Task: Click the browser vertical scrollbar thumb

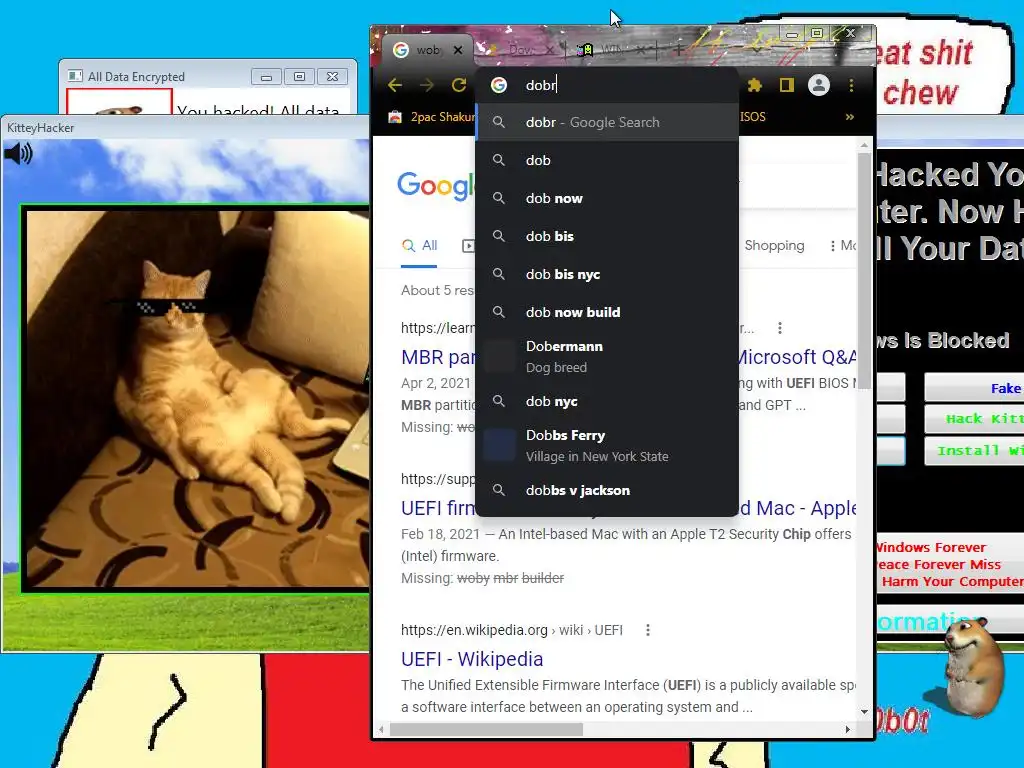Action: tap(864, 270)
